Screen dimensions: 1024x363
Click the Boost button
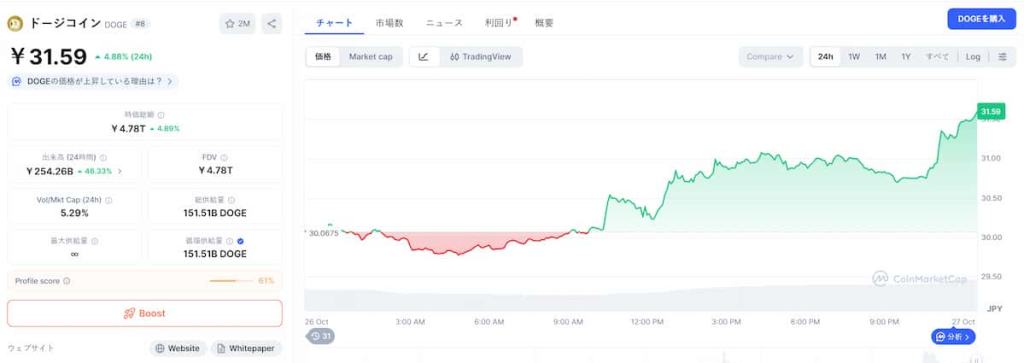145,313
